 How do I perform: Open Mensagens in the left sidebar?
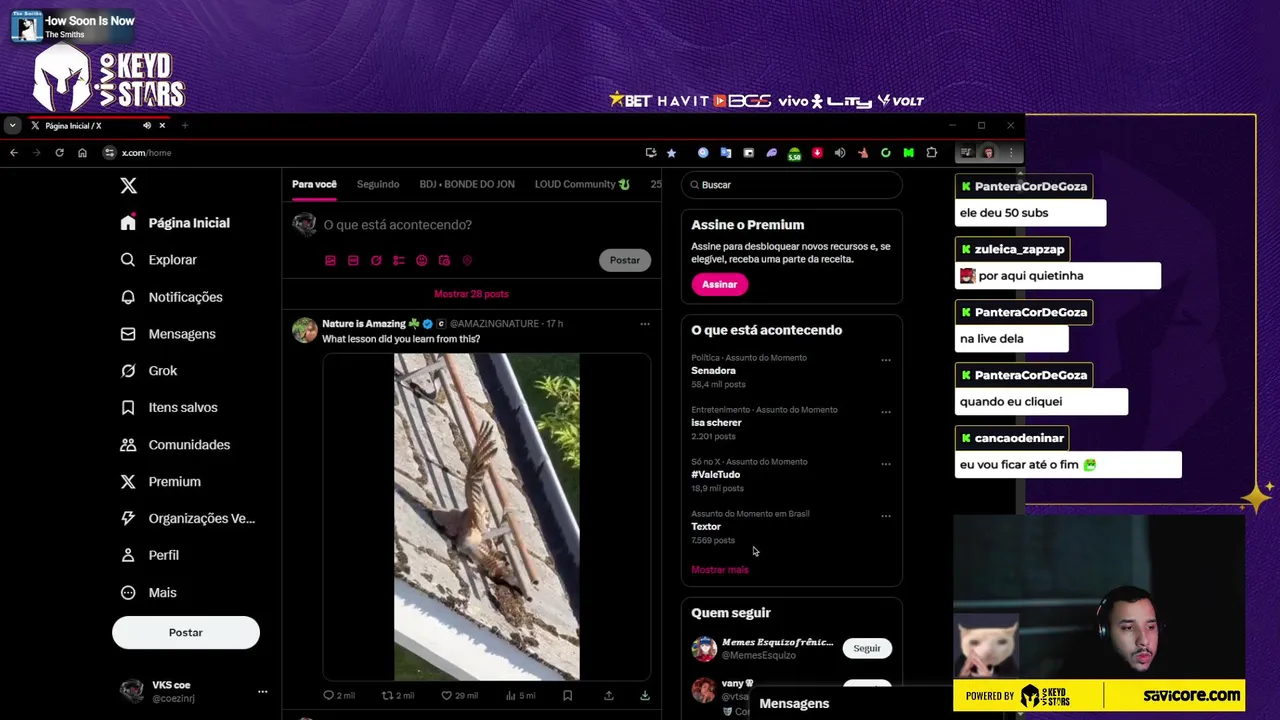tap(168, 334)
